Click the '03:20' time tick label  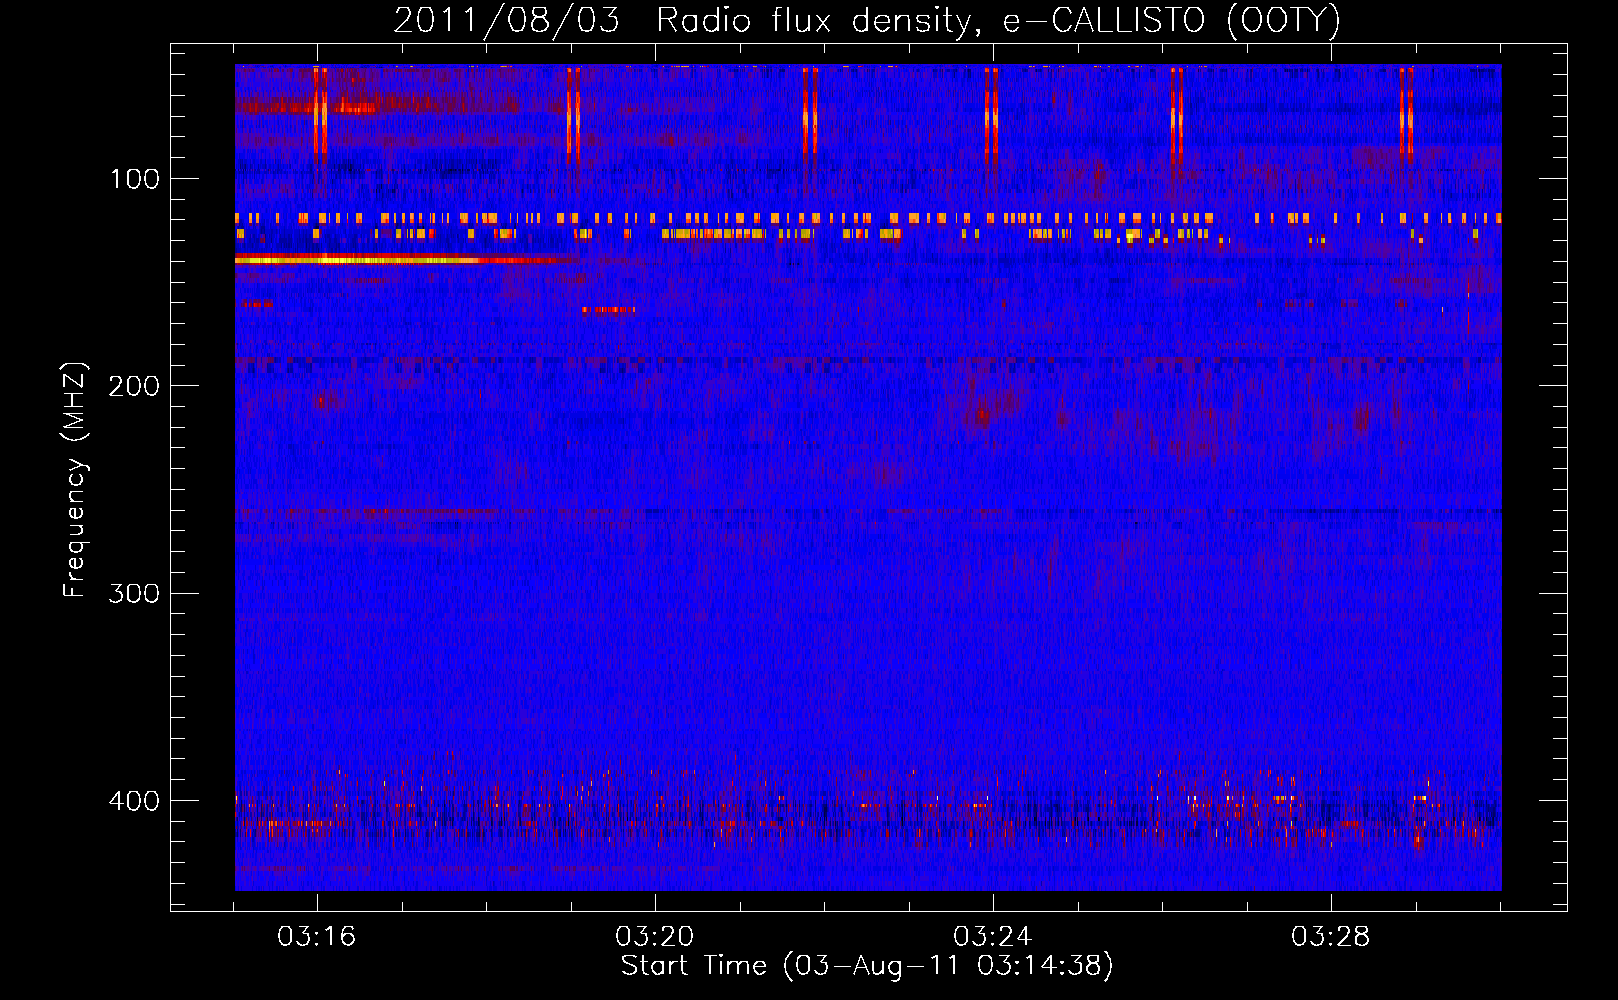655,937
